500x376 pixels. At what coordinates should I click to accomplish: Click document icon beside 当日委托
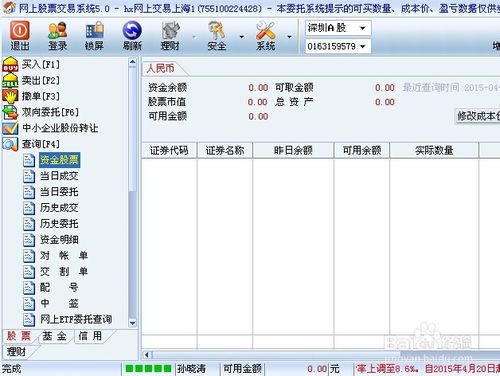coord(29,192)
